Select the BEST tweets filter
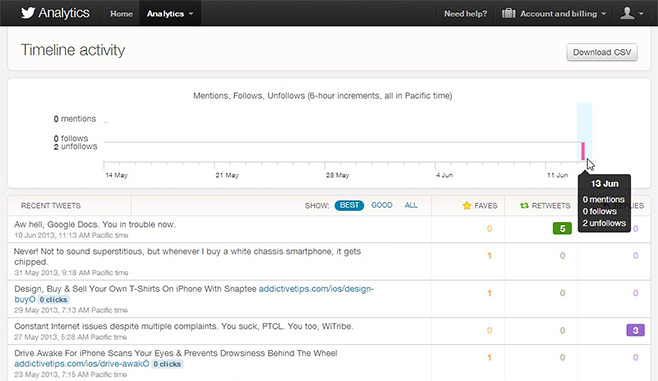The width and height of the screenshot is (658, 381). click(x=349, y=205)
